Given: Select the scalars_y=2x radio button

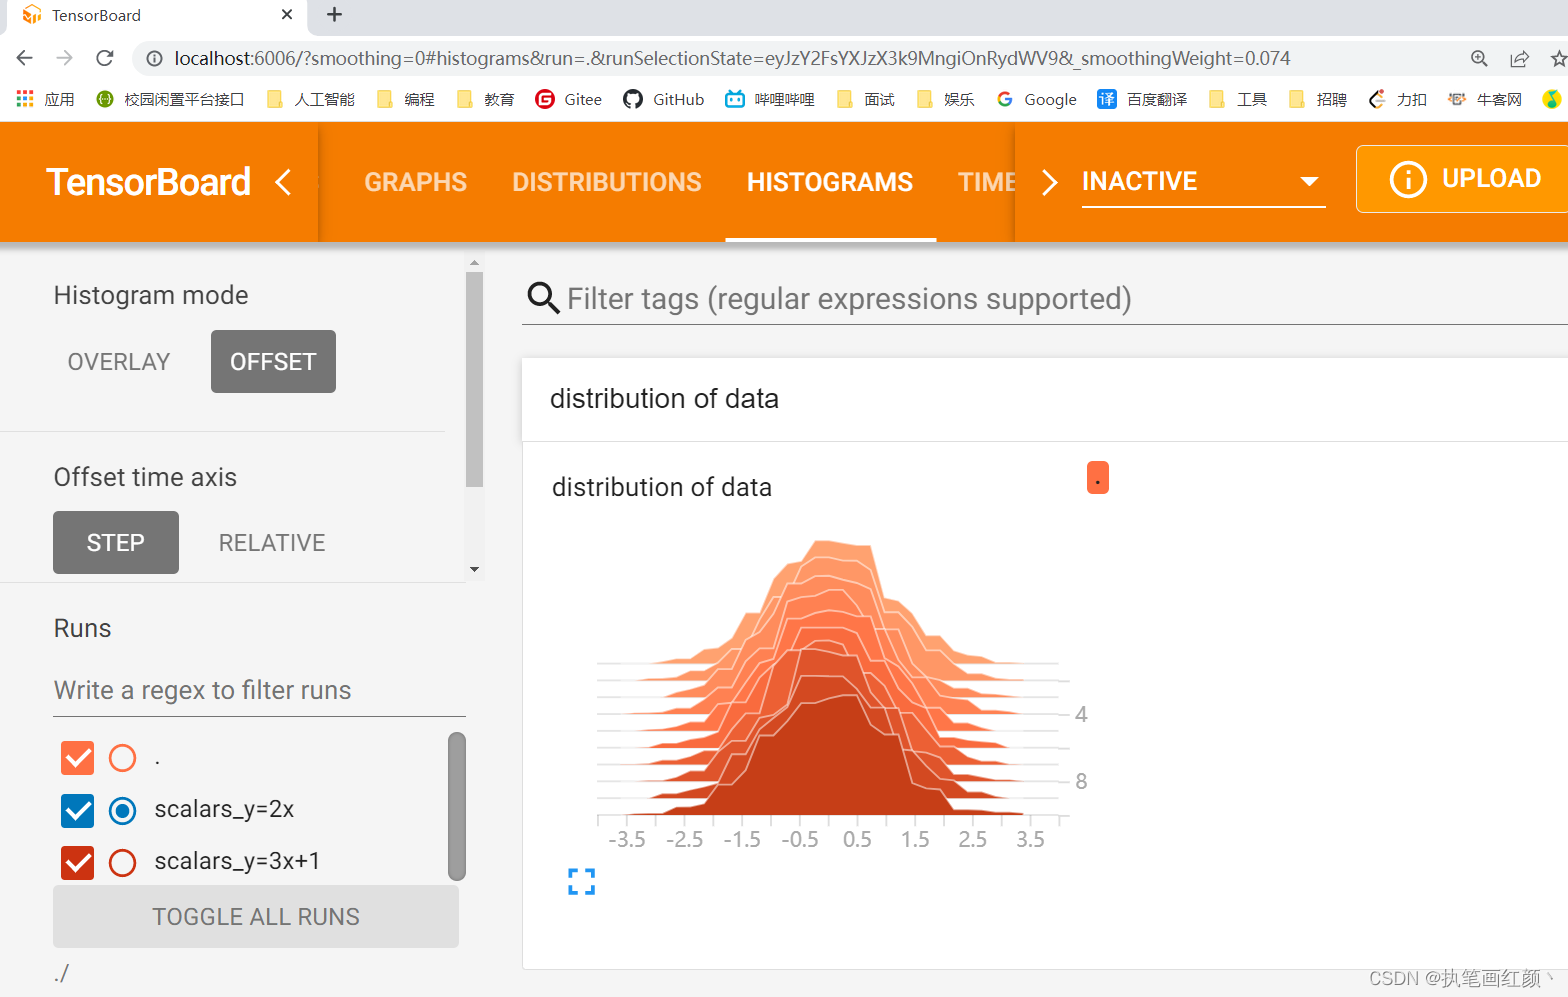Looking at the screenshot, I should click(x=122, y=810).
